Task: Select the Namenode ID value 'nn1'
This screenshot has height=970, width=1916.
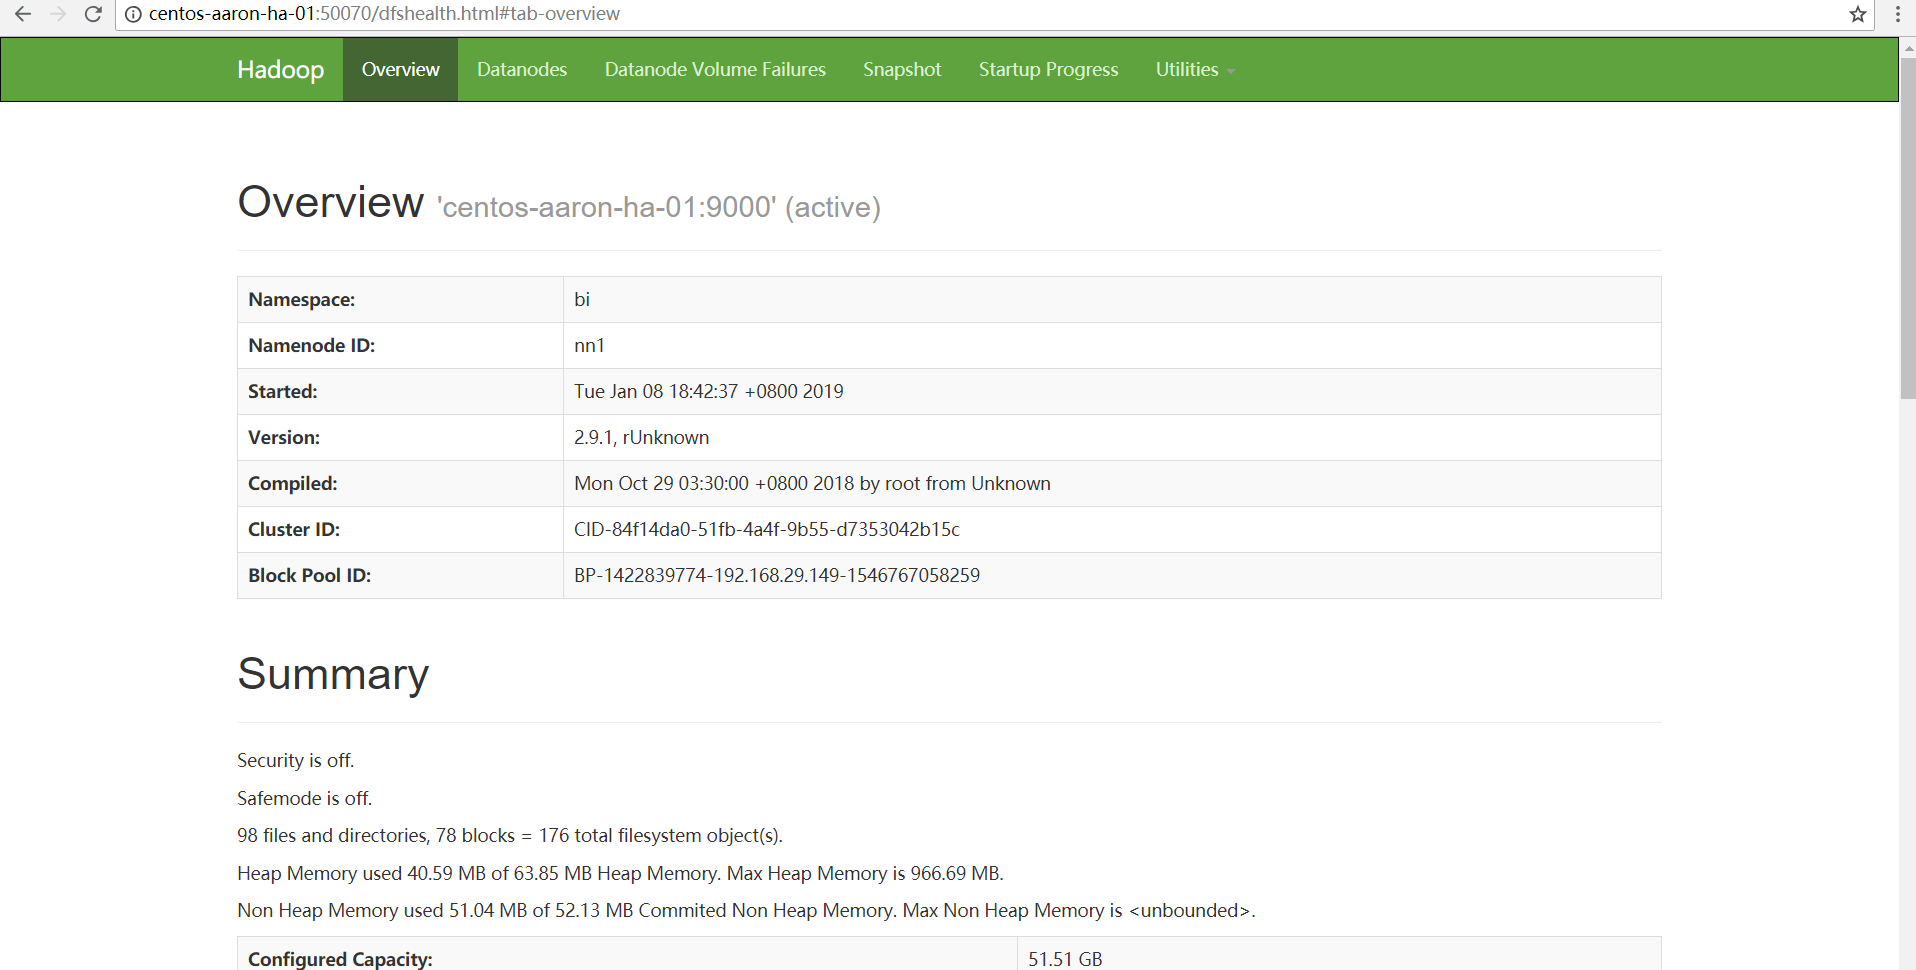Action: coord(589,345)
